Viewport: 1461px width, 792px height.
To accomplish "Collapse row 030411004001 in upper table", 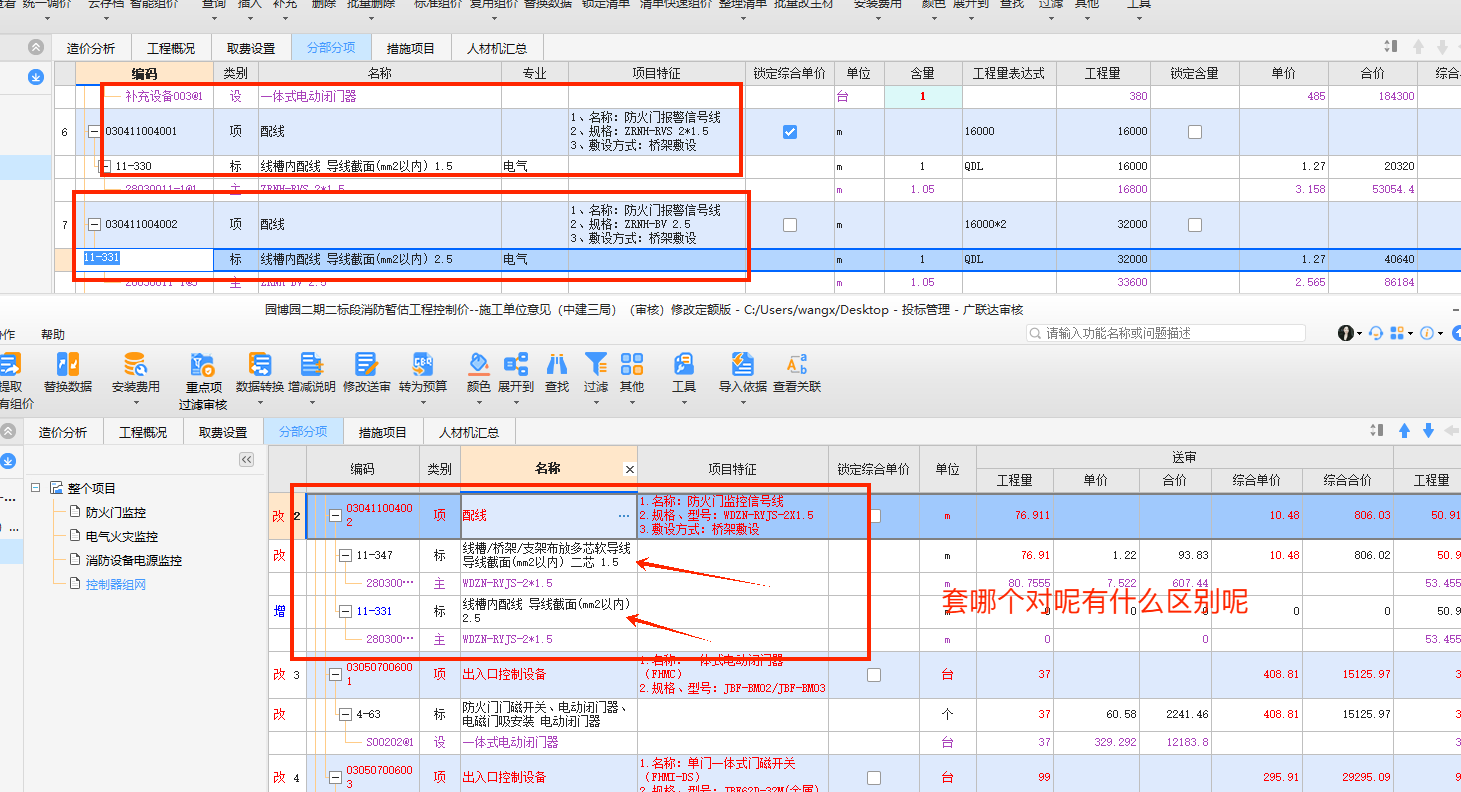I will pos(94,132).
